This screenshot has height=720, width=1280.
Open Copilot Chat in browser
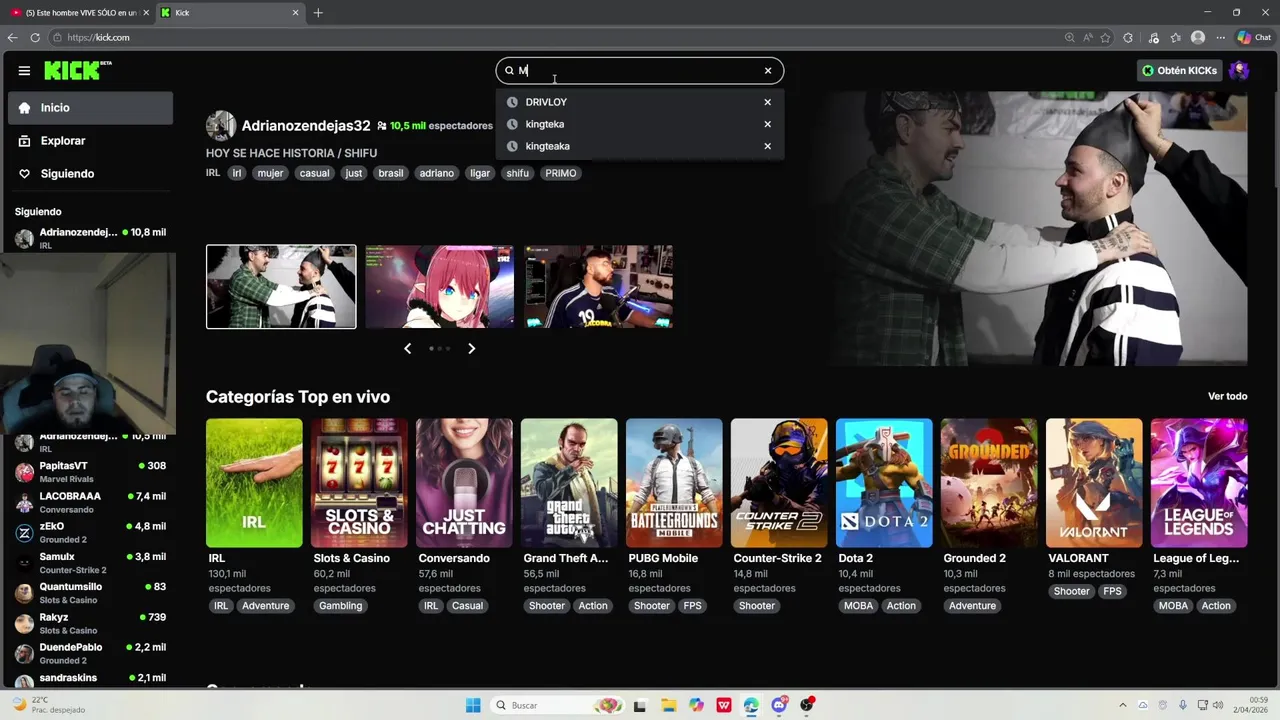click(x=1253, y=38)
